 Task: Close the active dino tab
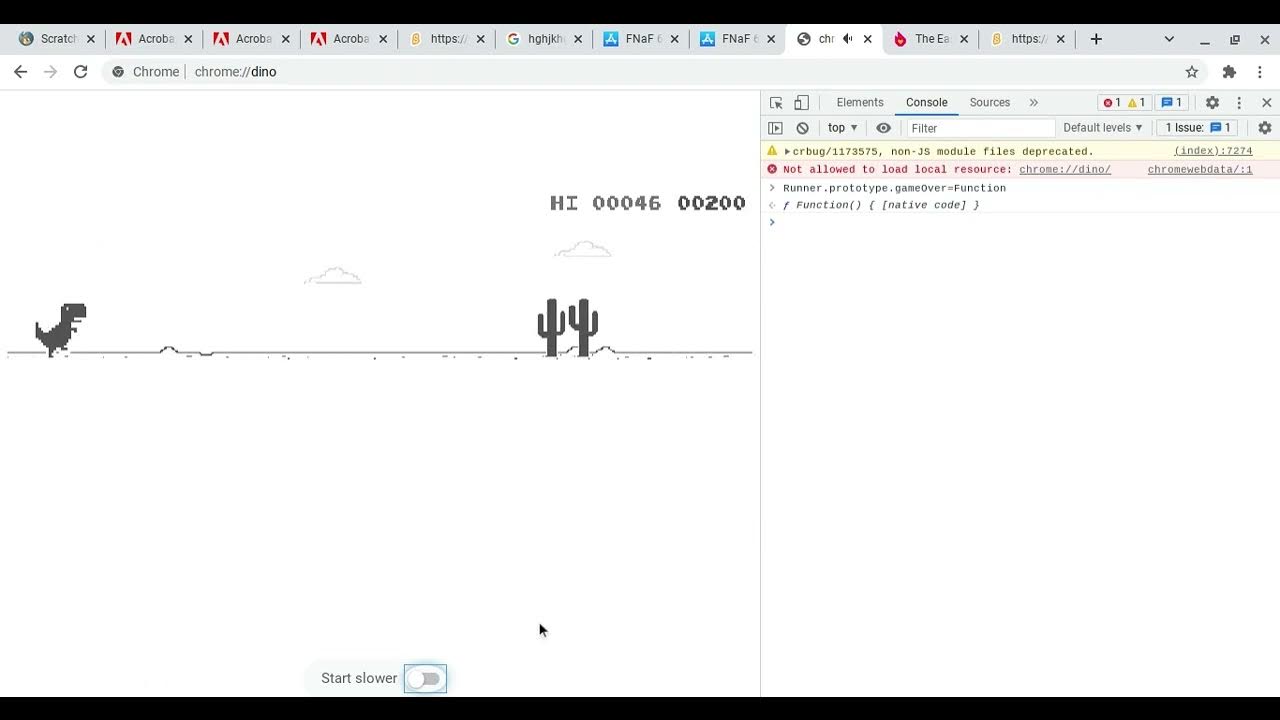click(x=868, y=39)
